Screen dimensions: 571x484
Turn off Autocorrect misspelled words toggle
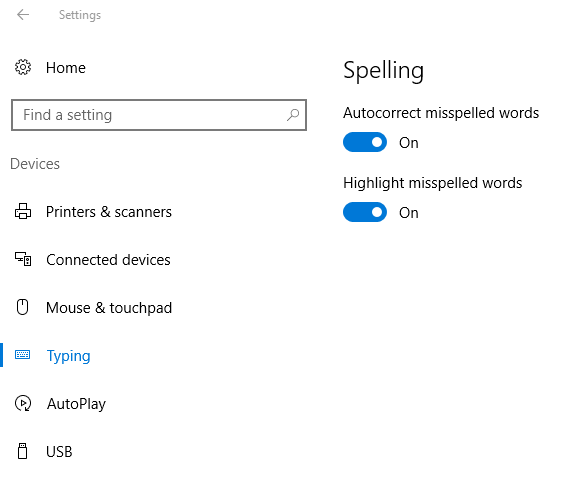point(365,142)
